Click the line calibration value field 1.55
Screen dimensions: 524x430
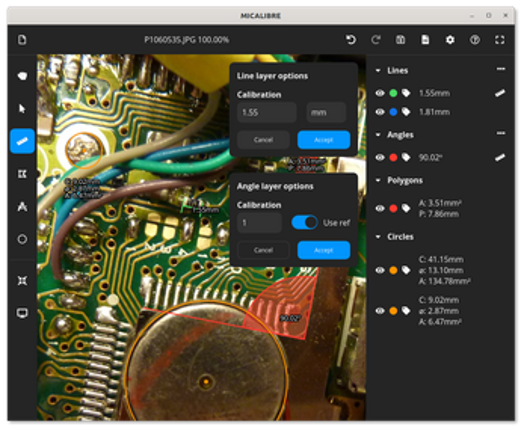point(267,113)
